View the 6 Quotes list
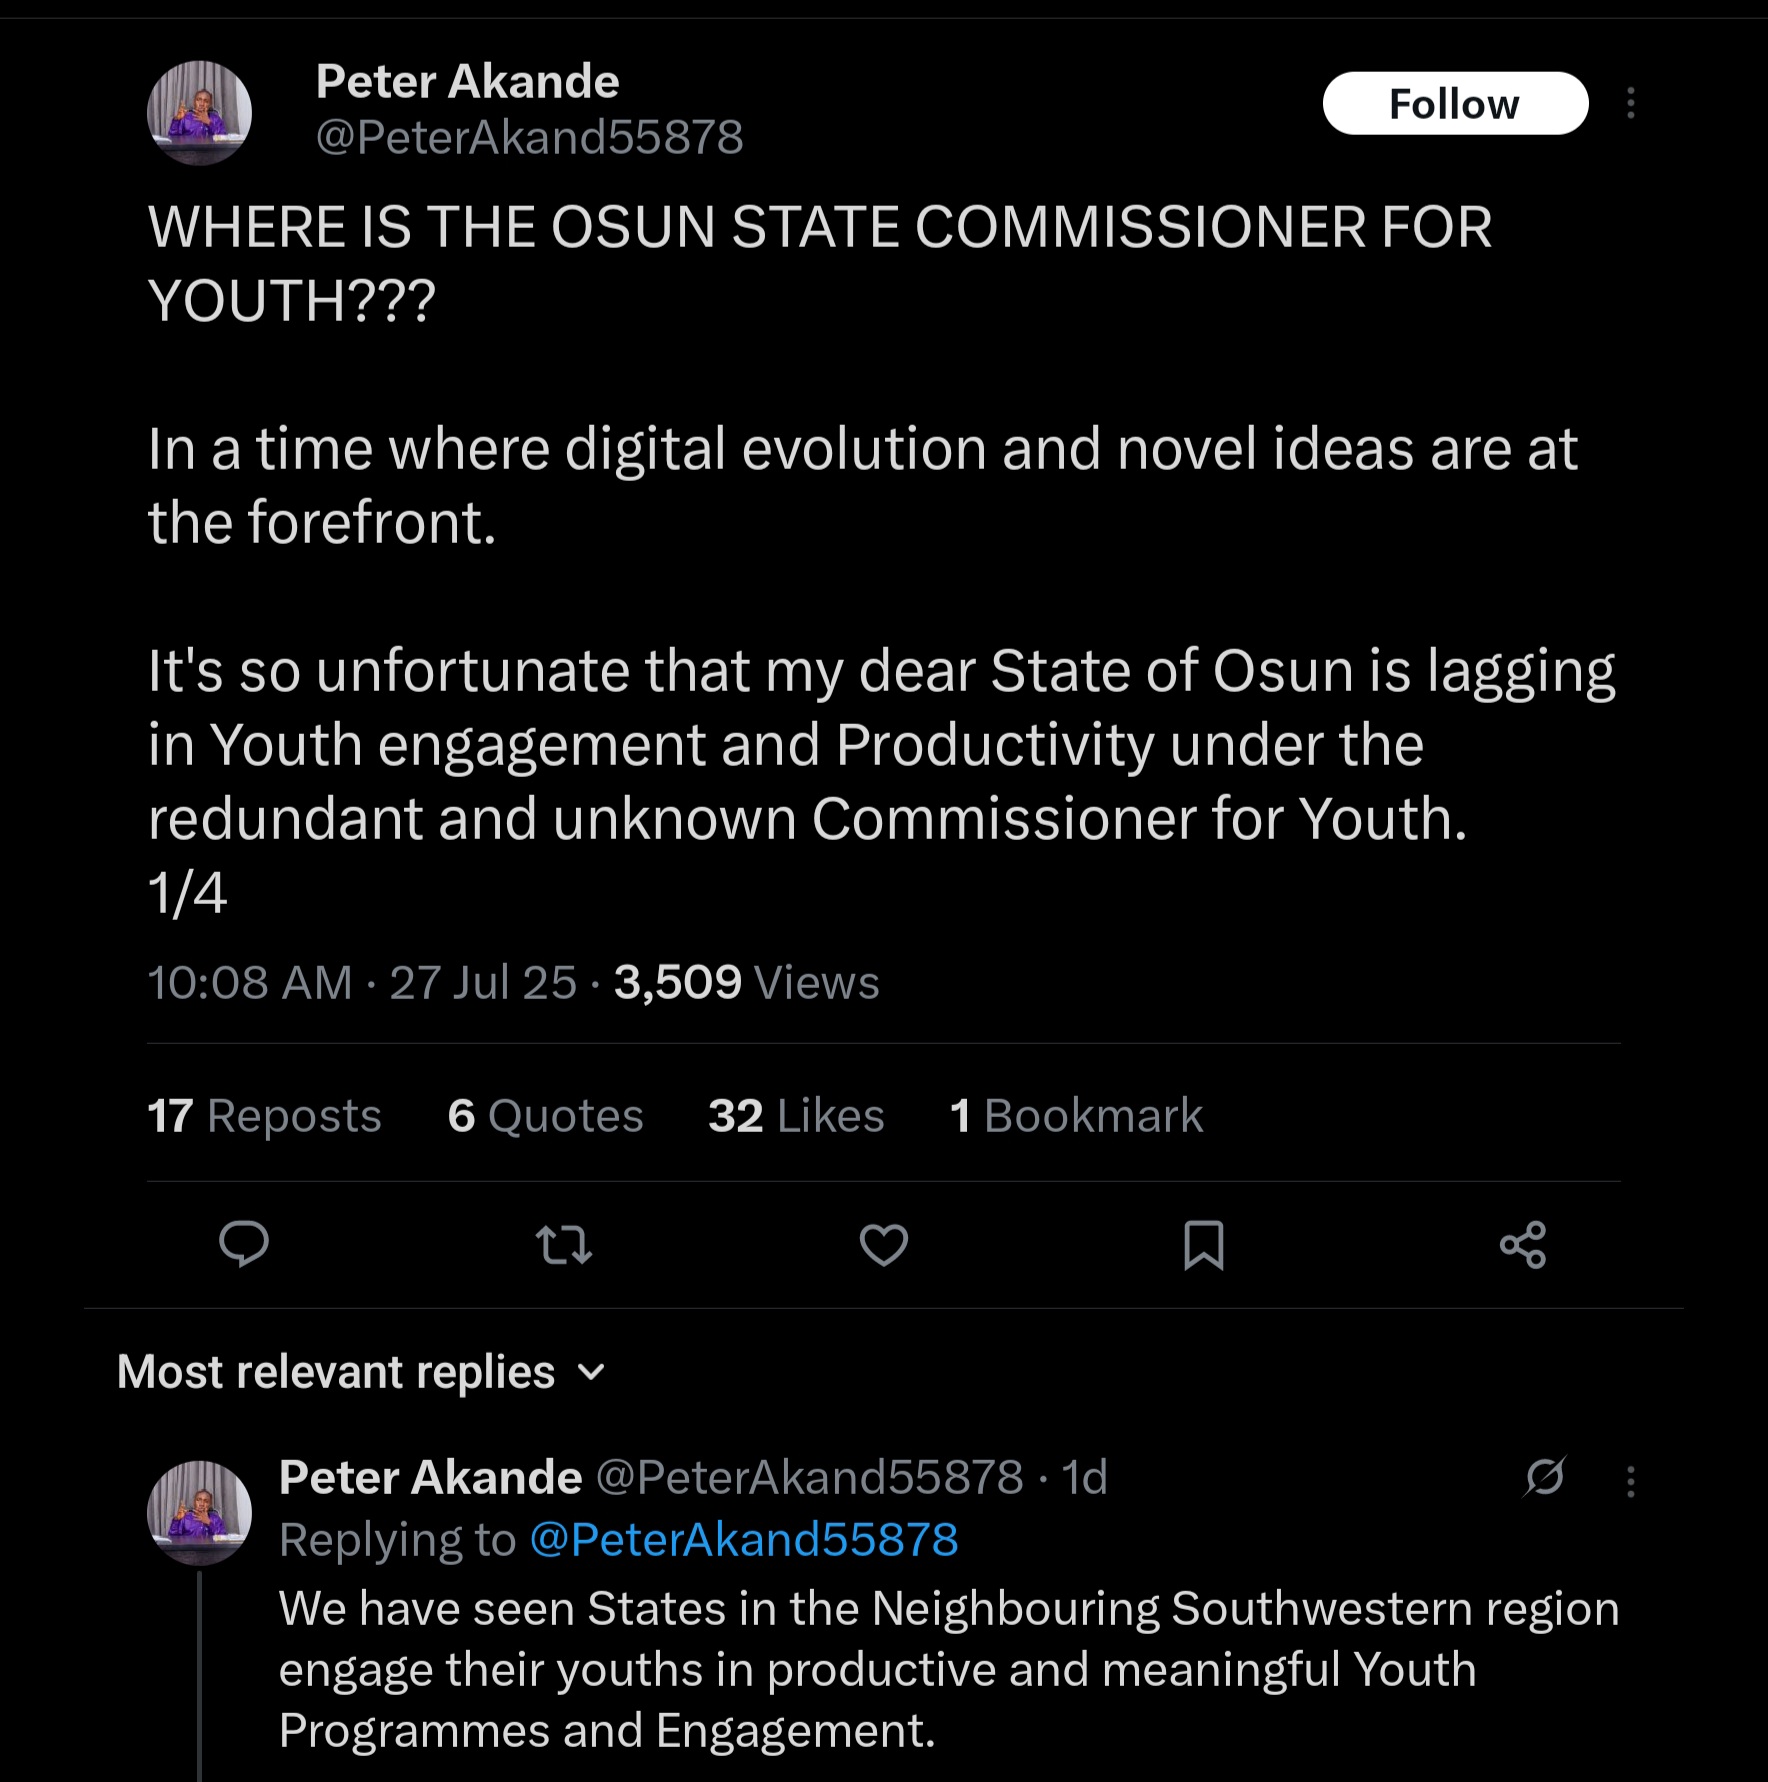 (x=545, y=1116)
